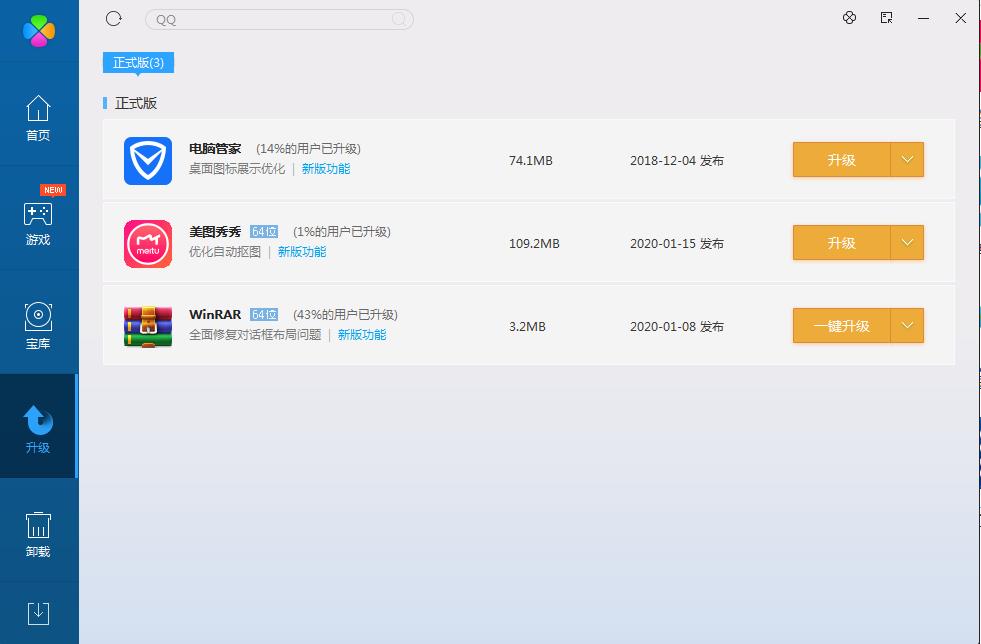This screenshot has width=981, height=644.
Task: Expand the dropdown arrow beside 电脑管家 upgrade
Action: click(907, 160)
